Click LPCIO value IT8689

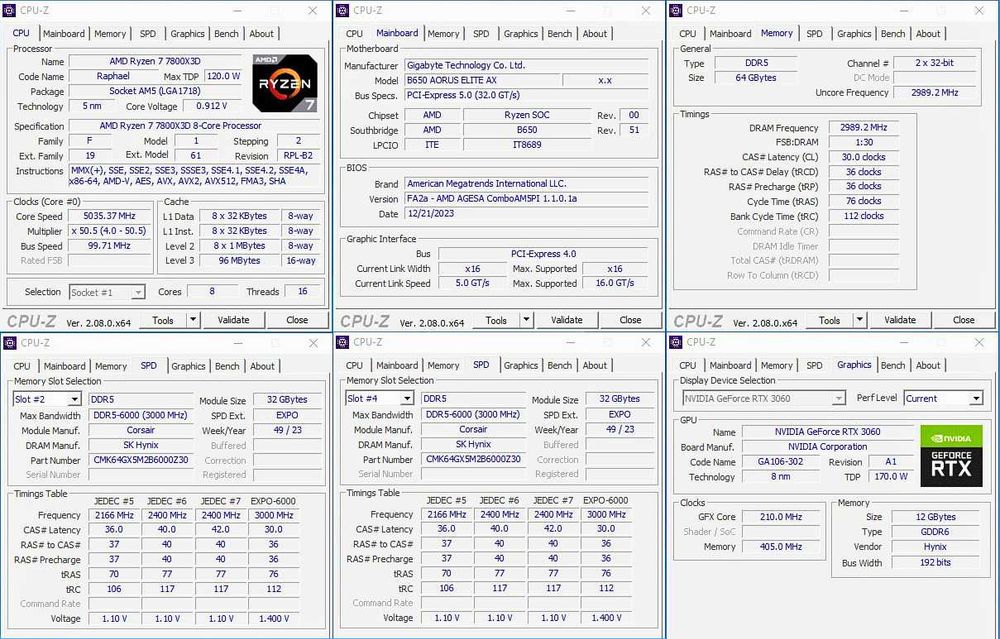527,145
